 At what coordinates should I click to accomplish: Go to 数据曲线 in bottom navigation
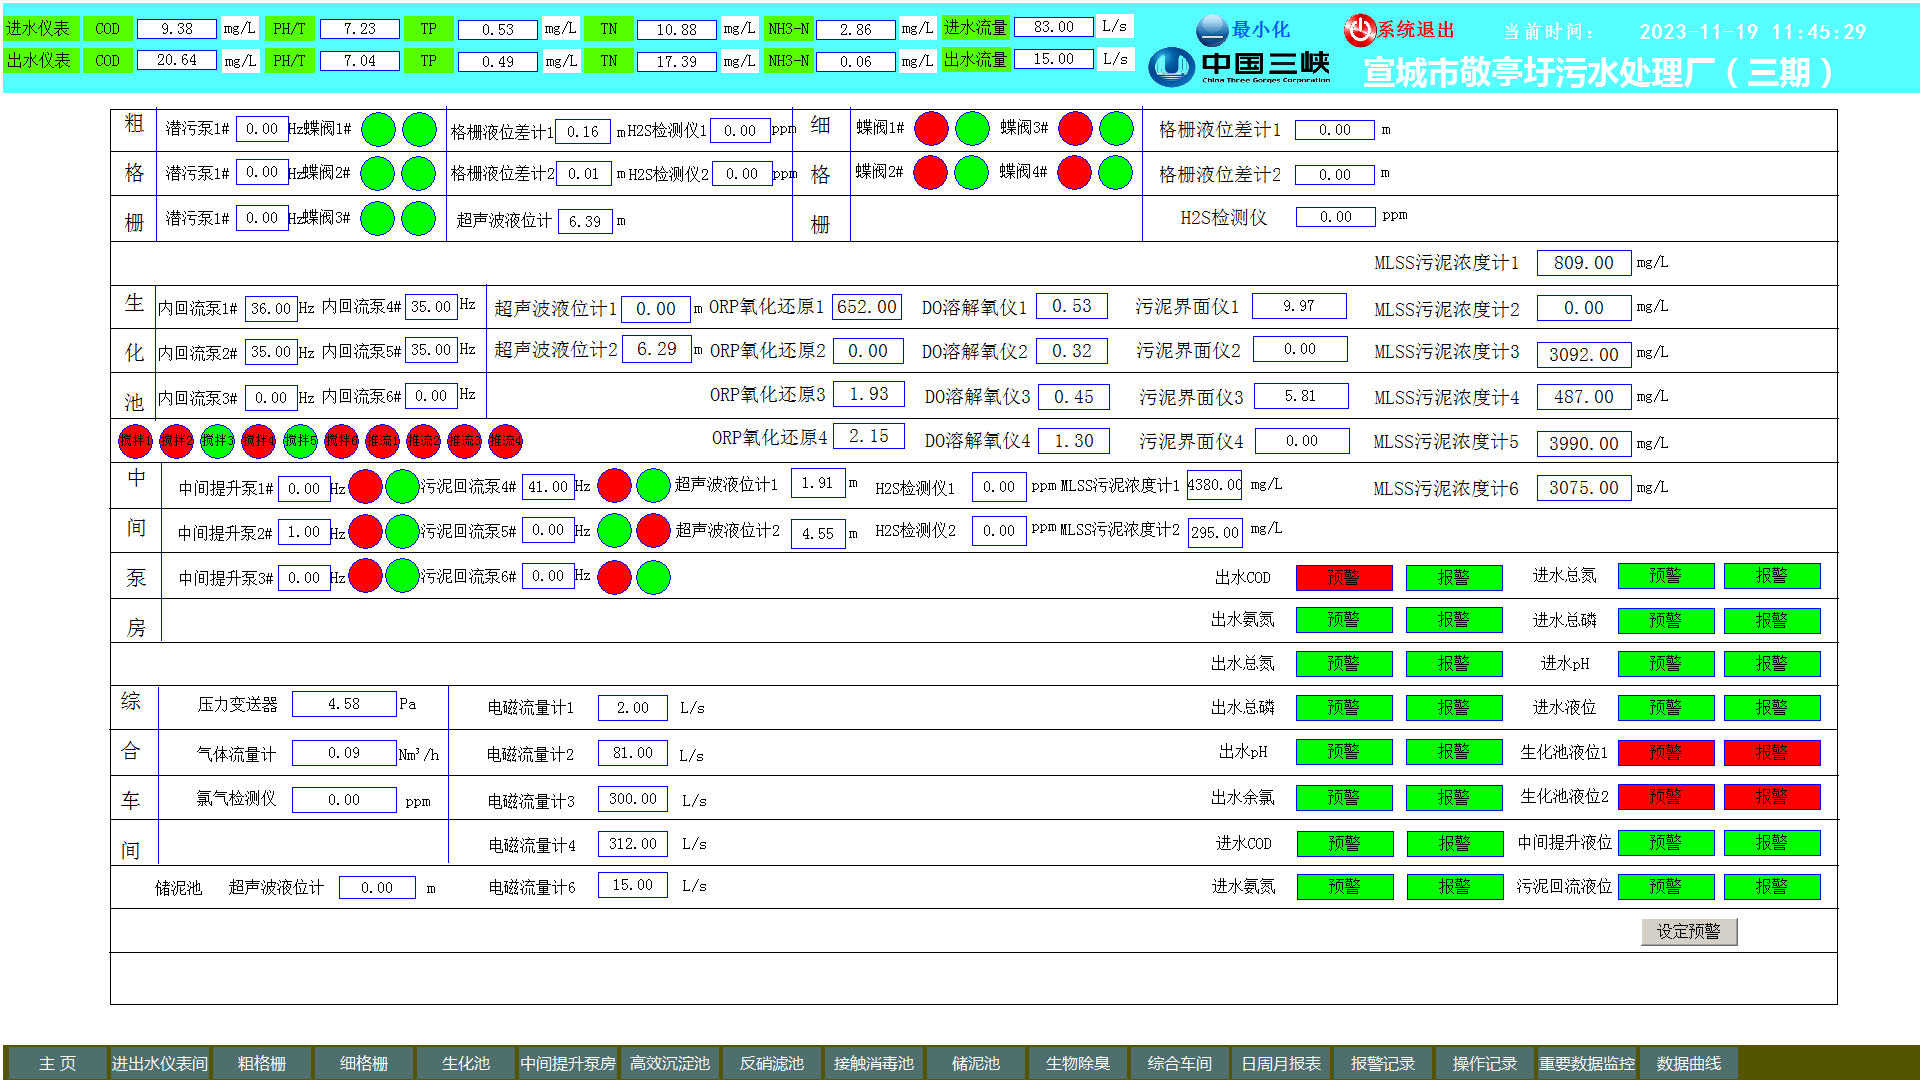[1688, 1063]
